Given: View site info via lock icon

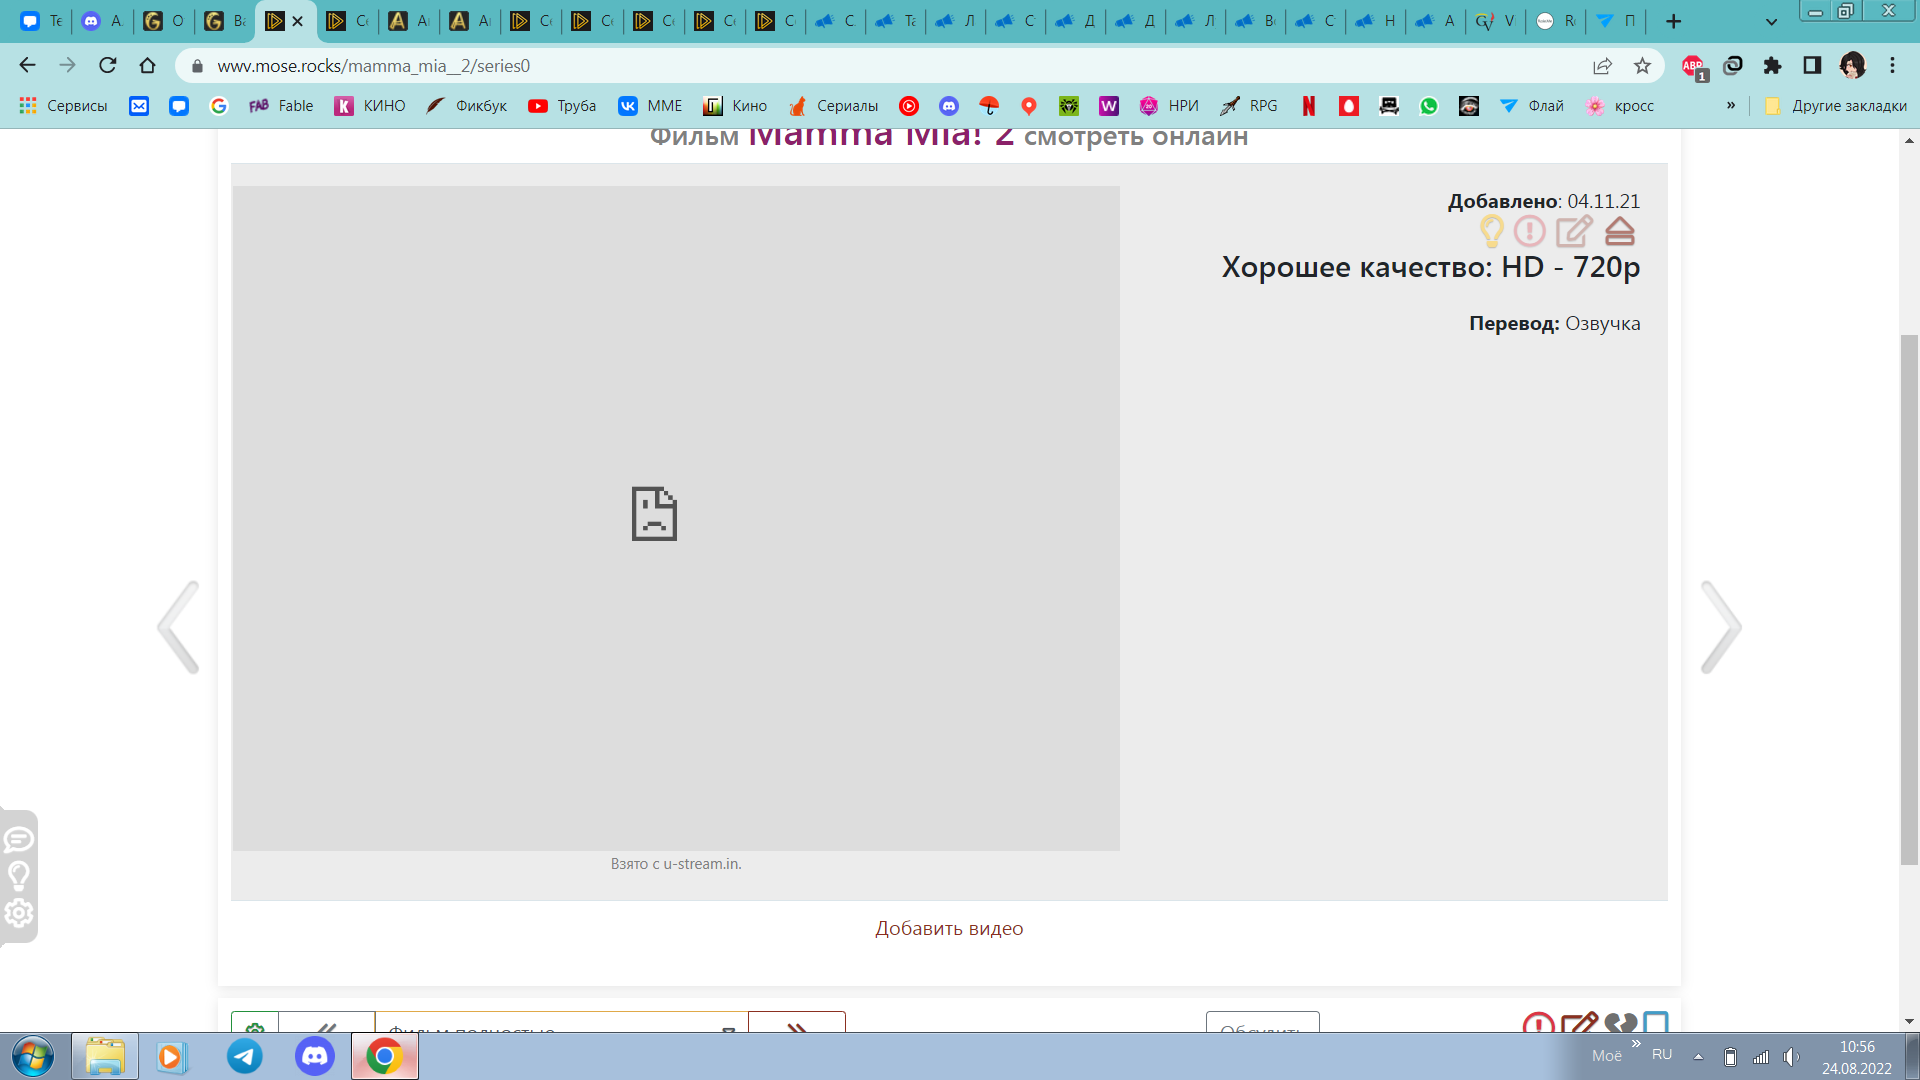Looking at the screenshot, I should 197,66.
